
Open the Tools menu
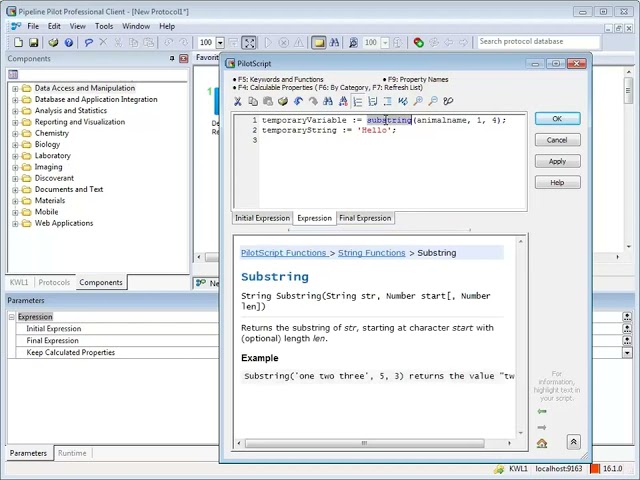pyautogui.click(x=104, y=26)
